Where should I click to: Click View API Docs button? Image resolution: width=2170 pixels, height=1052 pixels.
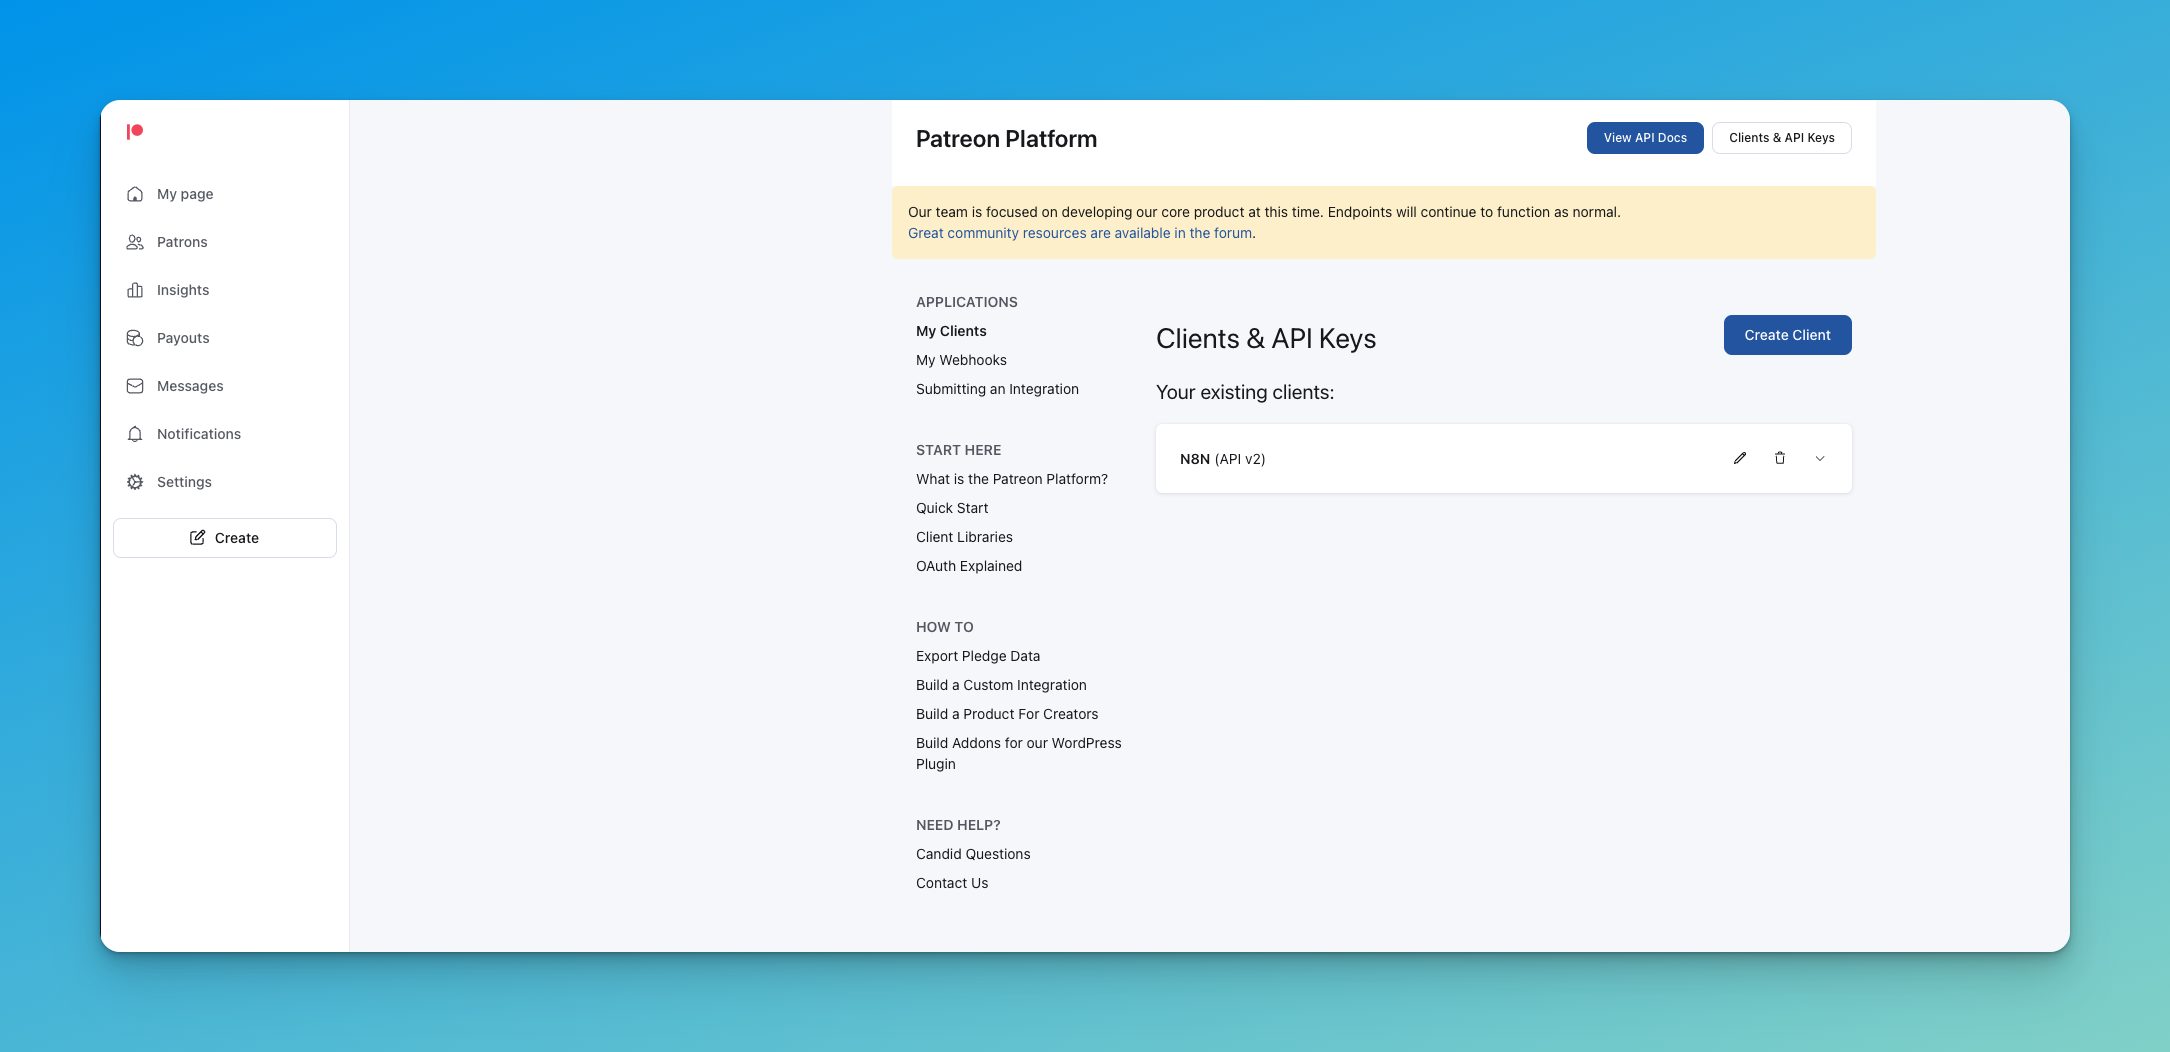point(1645,138)
